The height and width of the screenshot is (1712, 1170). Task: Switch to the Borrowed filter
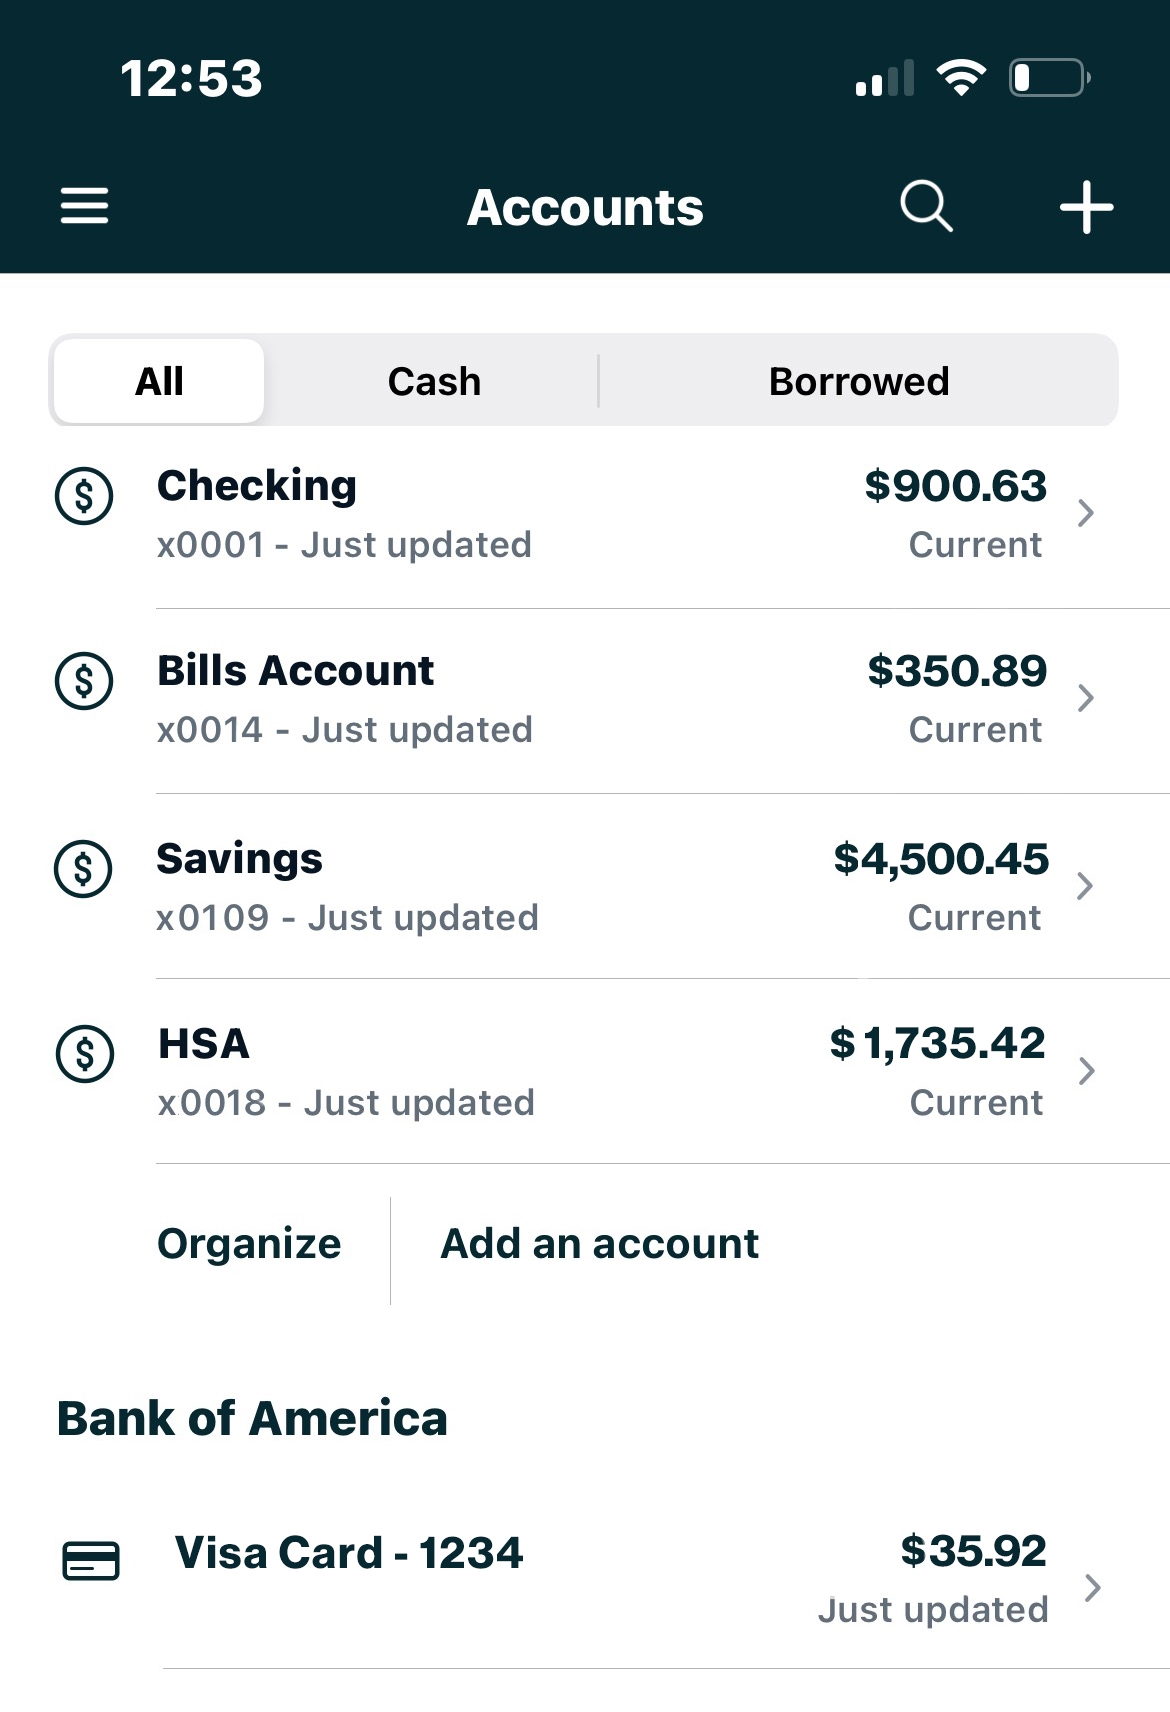[x=858, y=381]
